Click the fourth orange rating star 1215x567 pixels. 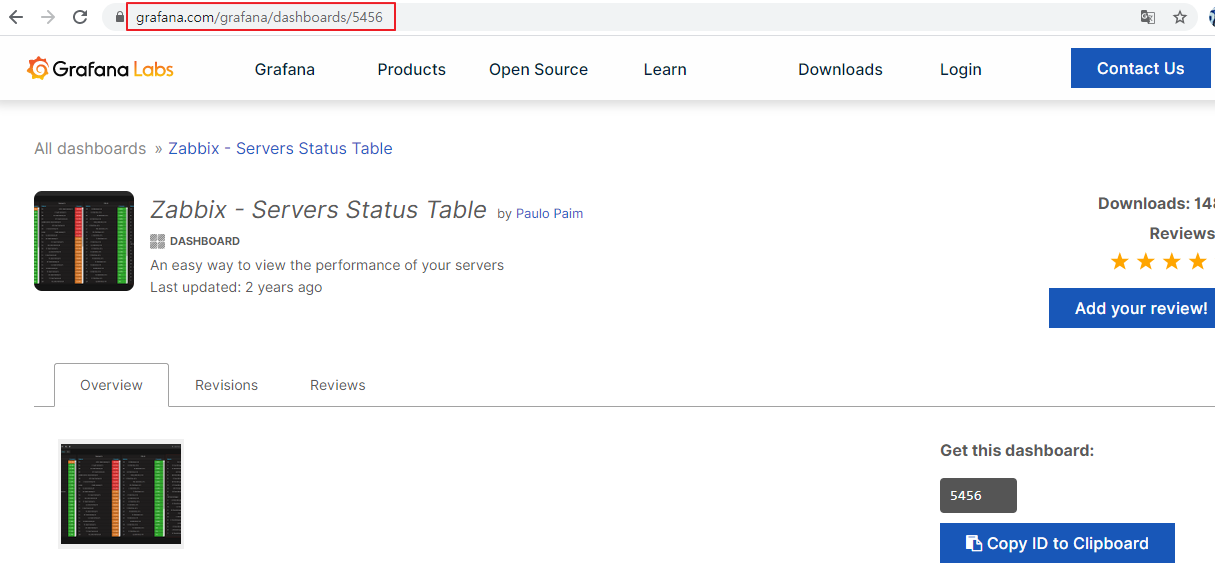point(1198,261)
